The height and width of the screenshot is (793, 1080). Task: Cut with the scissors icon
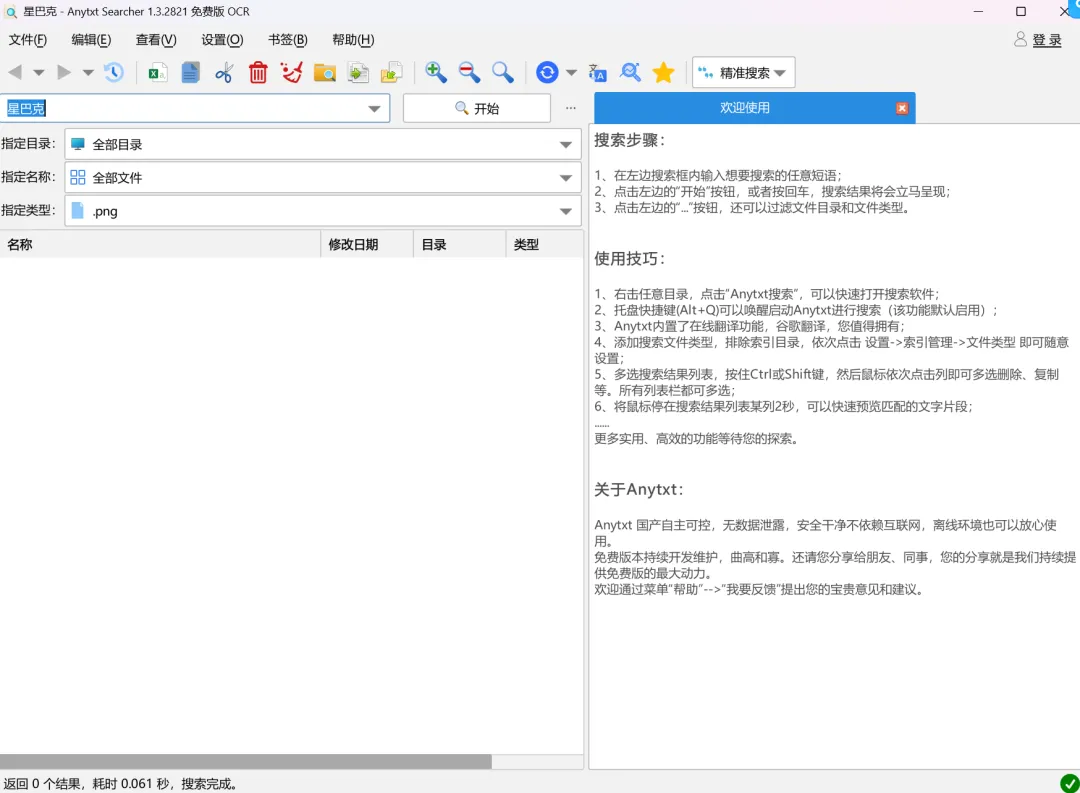(224, 72)
